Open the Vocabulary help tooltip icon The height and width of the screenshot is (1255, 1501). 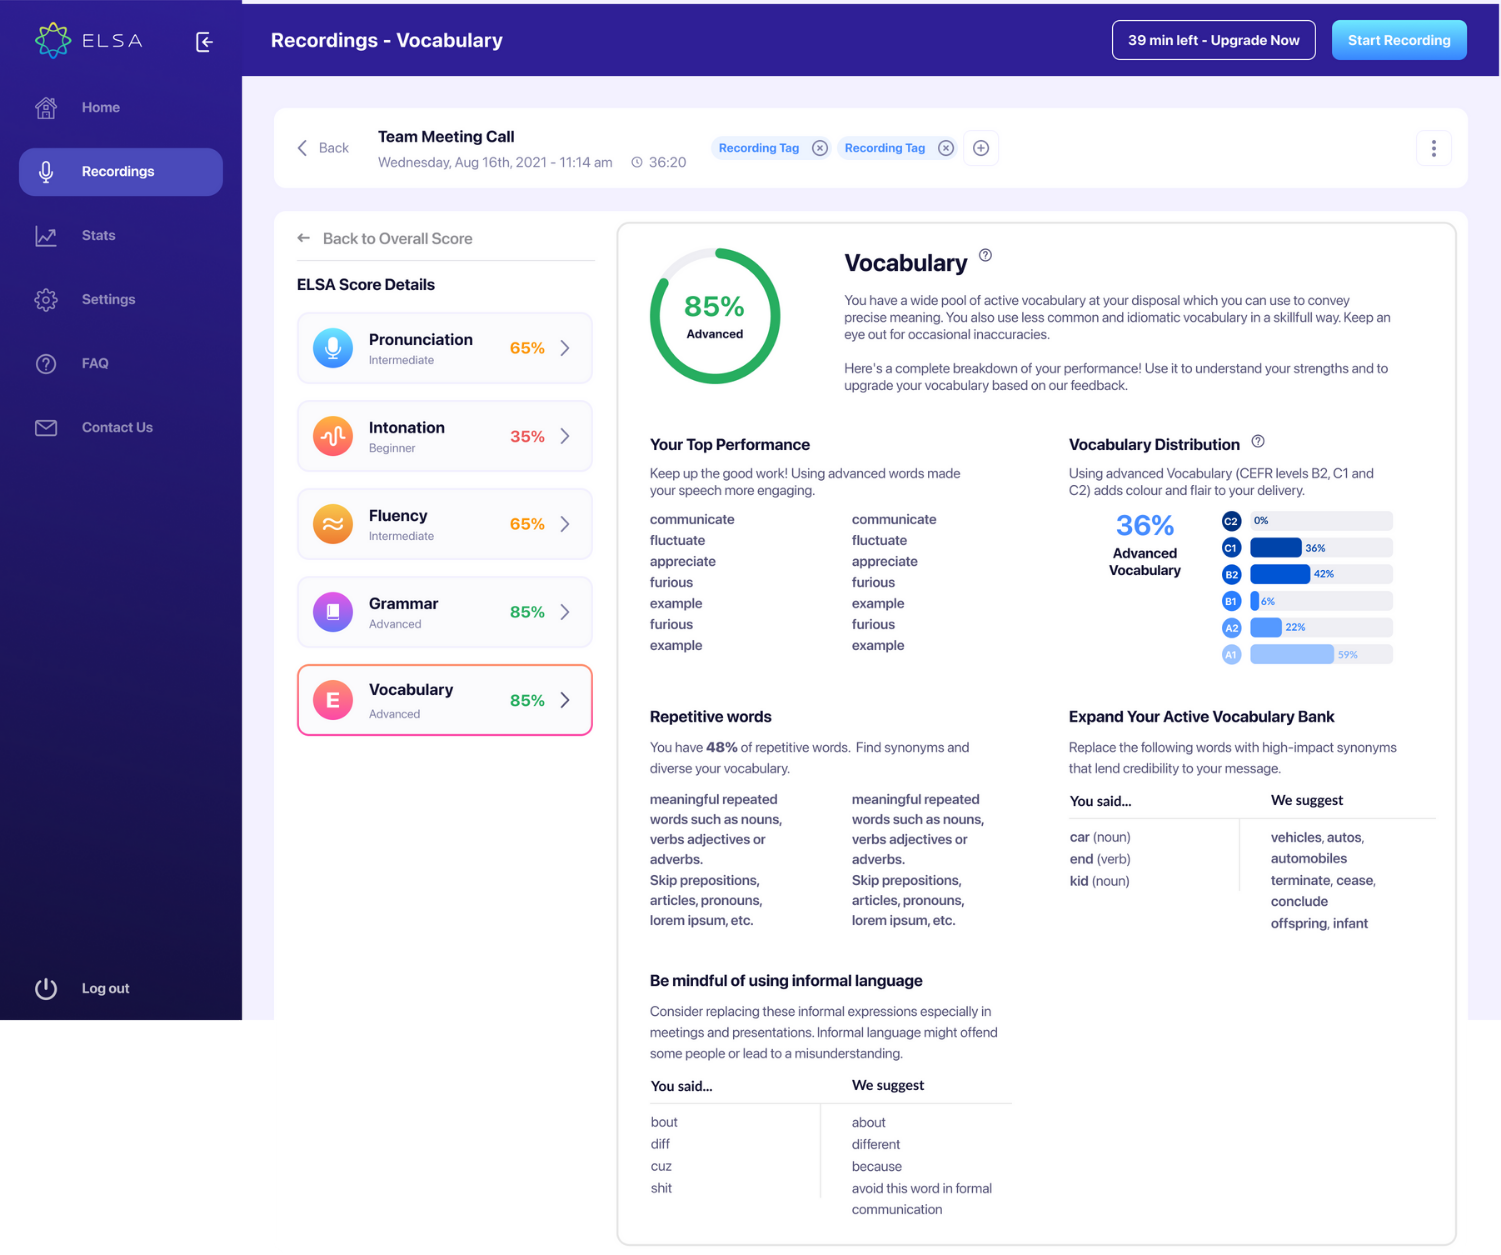(985, 256)
